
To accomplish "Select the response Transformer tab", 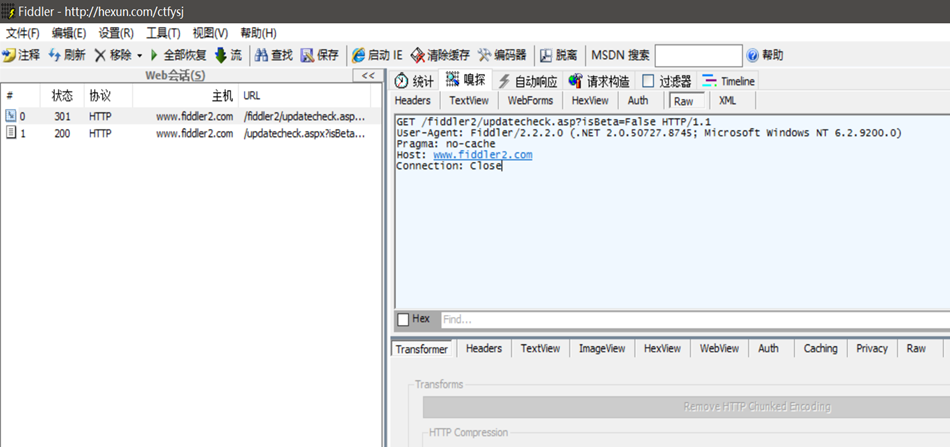I will (422, 349).
